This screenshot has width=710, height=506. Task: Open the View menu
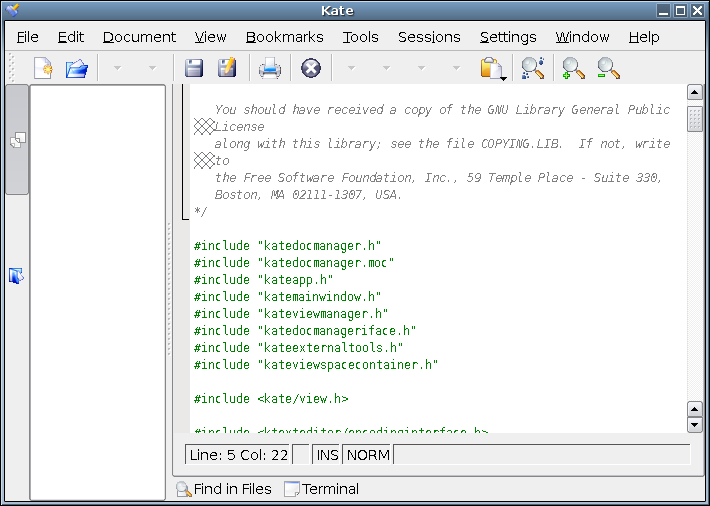pyautogui.click(x=211, y=37)
